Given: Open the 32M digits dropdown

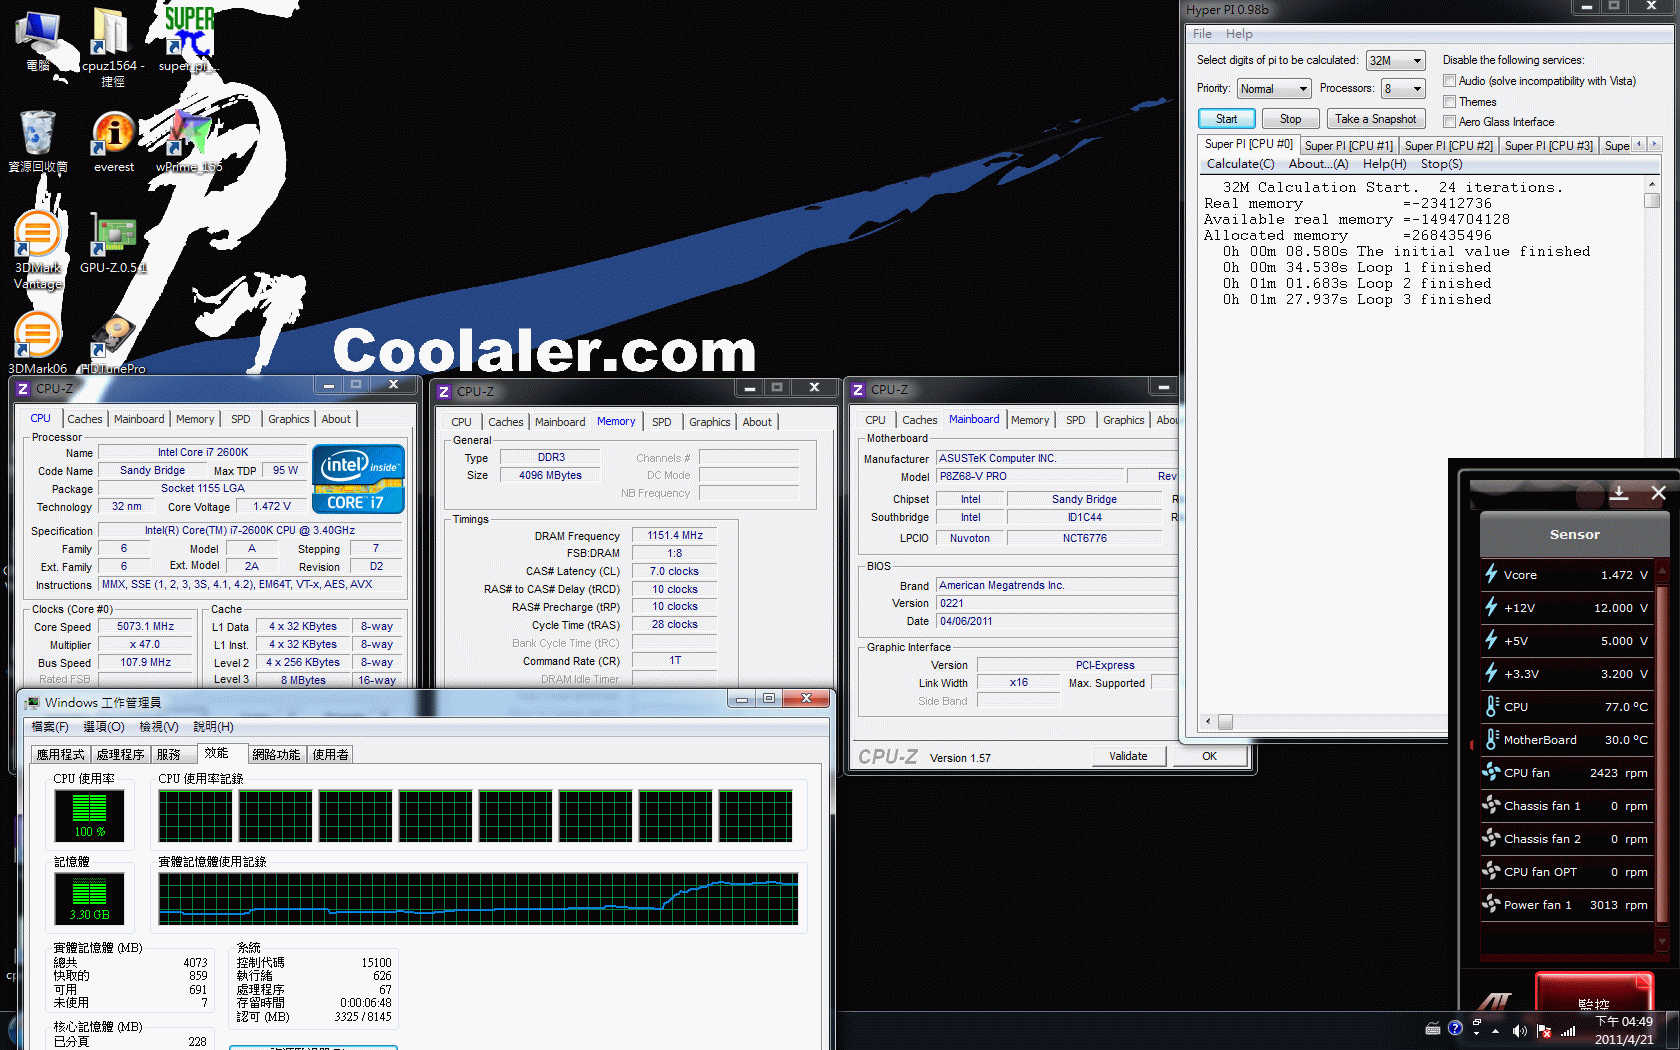Looking at the screenshot, I should (1395, 61).
